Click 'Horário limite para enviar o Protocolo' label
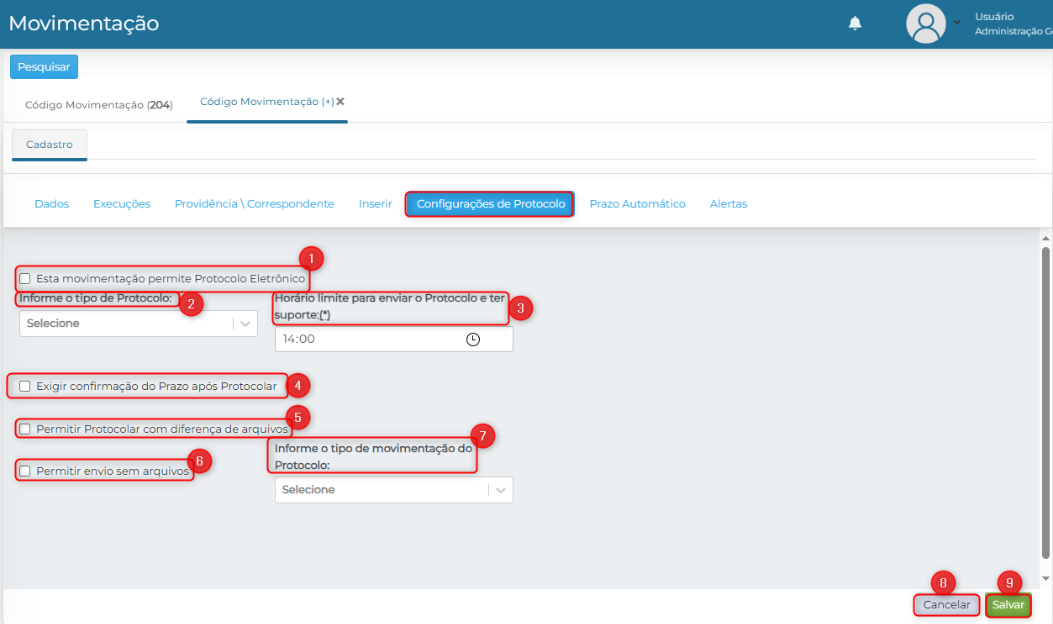The height and width of the screenshot is (624, 1053). click(390, 306)
